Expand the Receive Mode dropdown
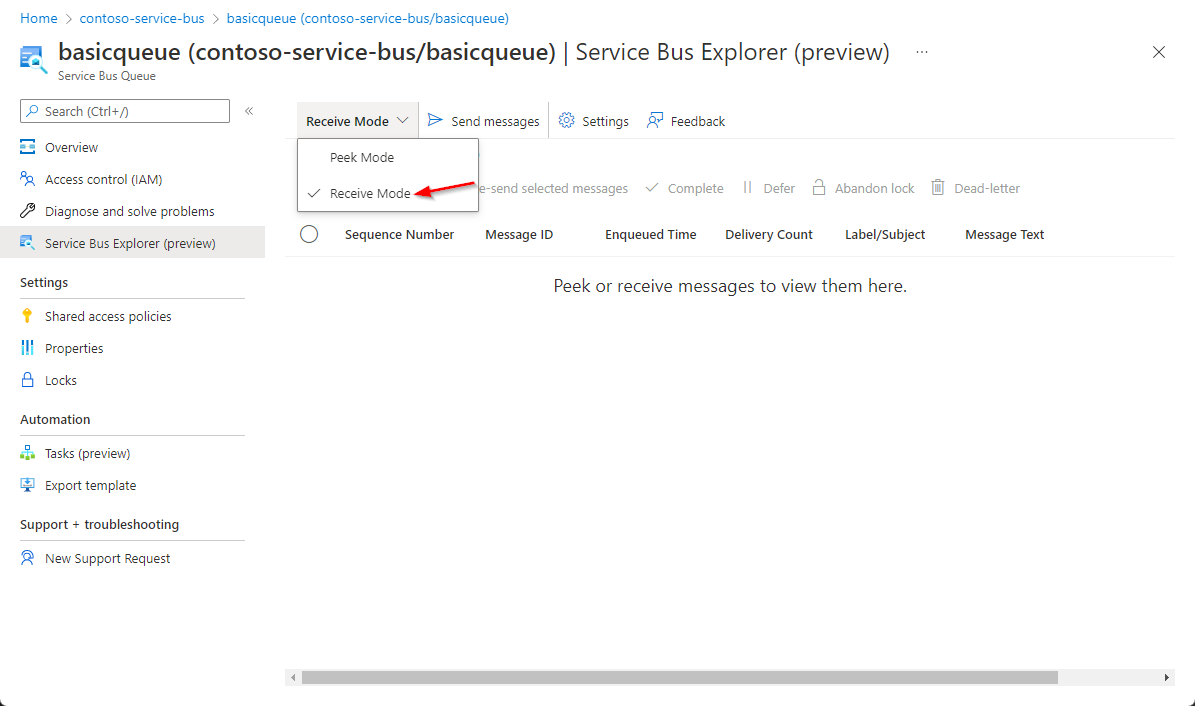 click(x=357, y=120)
